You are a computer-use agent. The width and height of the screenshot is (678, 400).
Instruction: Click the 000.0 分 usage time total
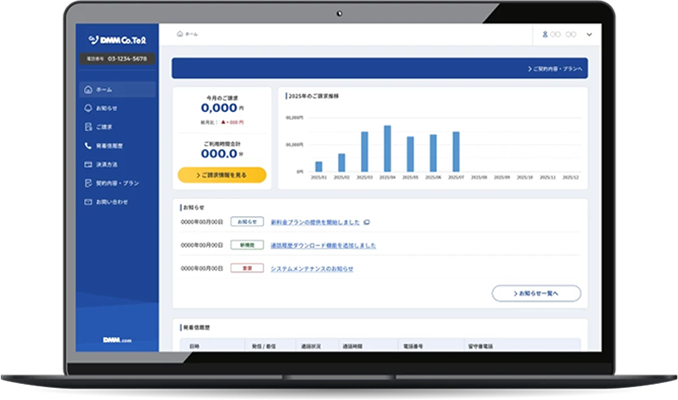point(222,154)
